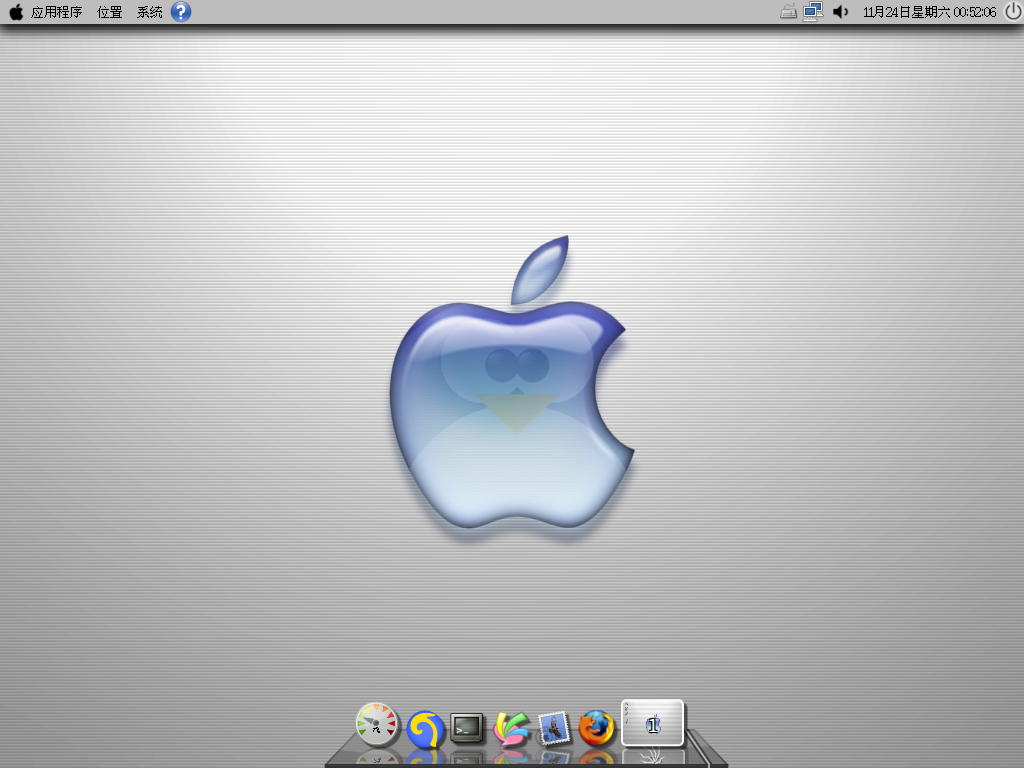
Task: Click the speaker volume icon
Action: pyautogui.click(x=840, y=12)
